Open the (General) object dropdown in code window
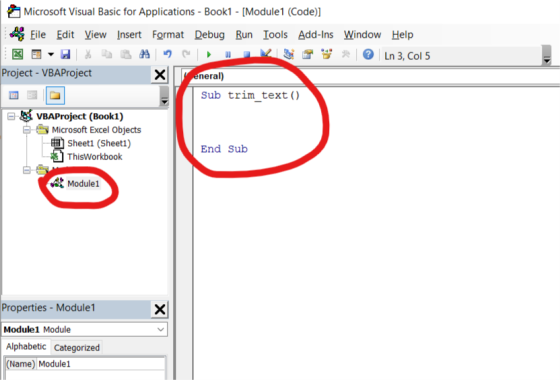 370,76
